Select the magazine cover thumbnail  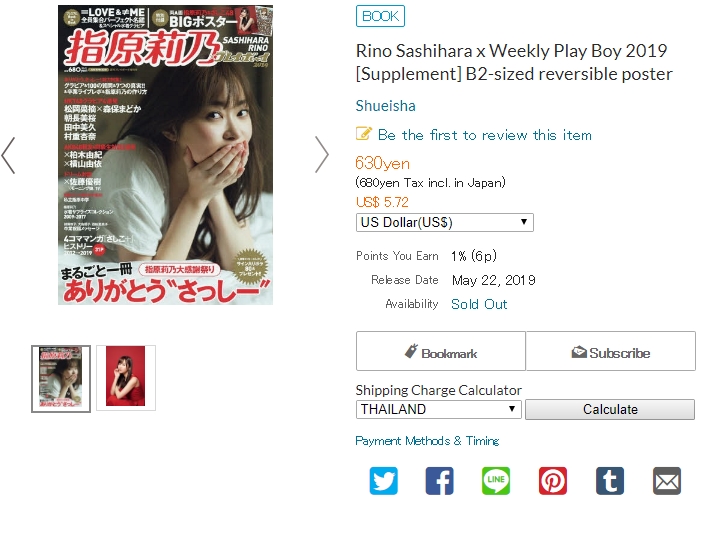tap(61, 379)
